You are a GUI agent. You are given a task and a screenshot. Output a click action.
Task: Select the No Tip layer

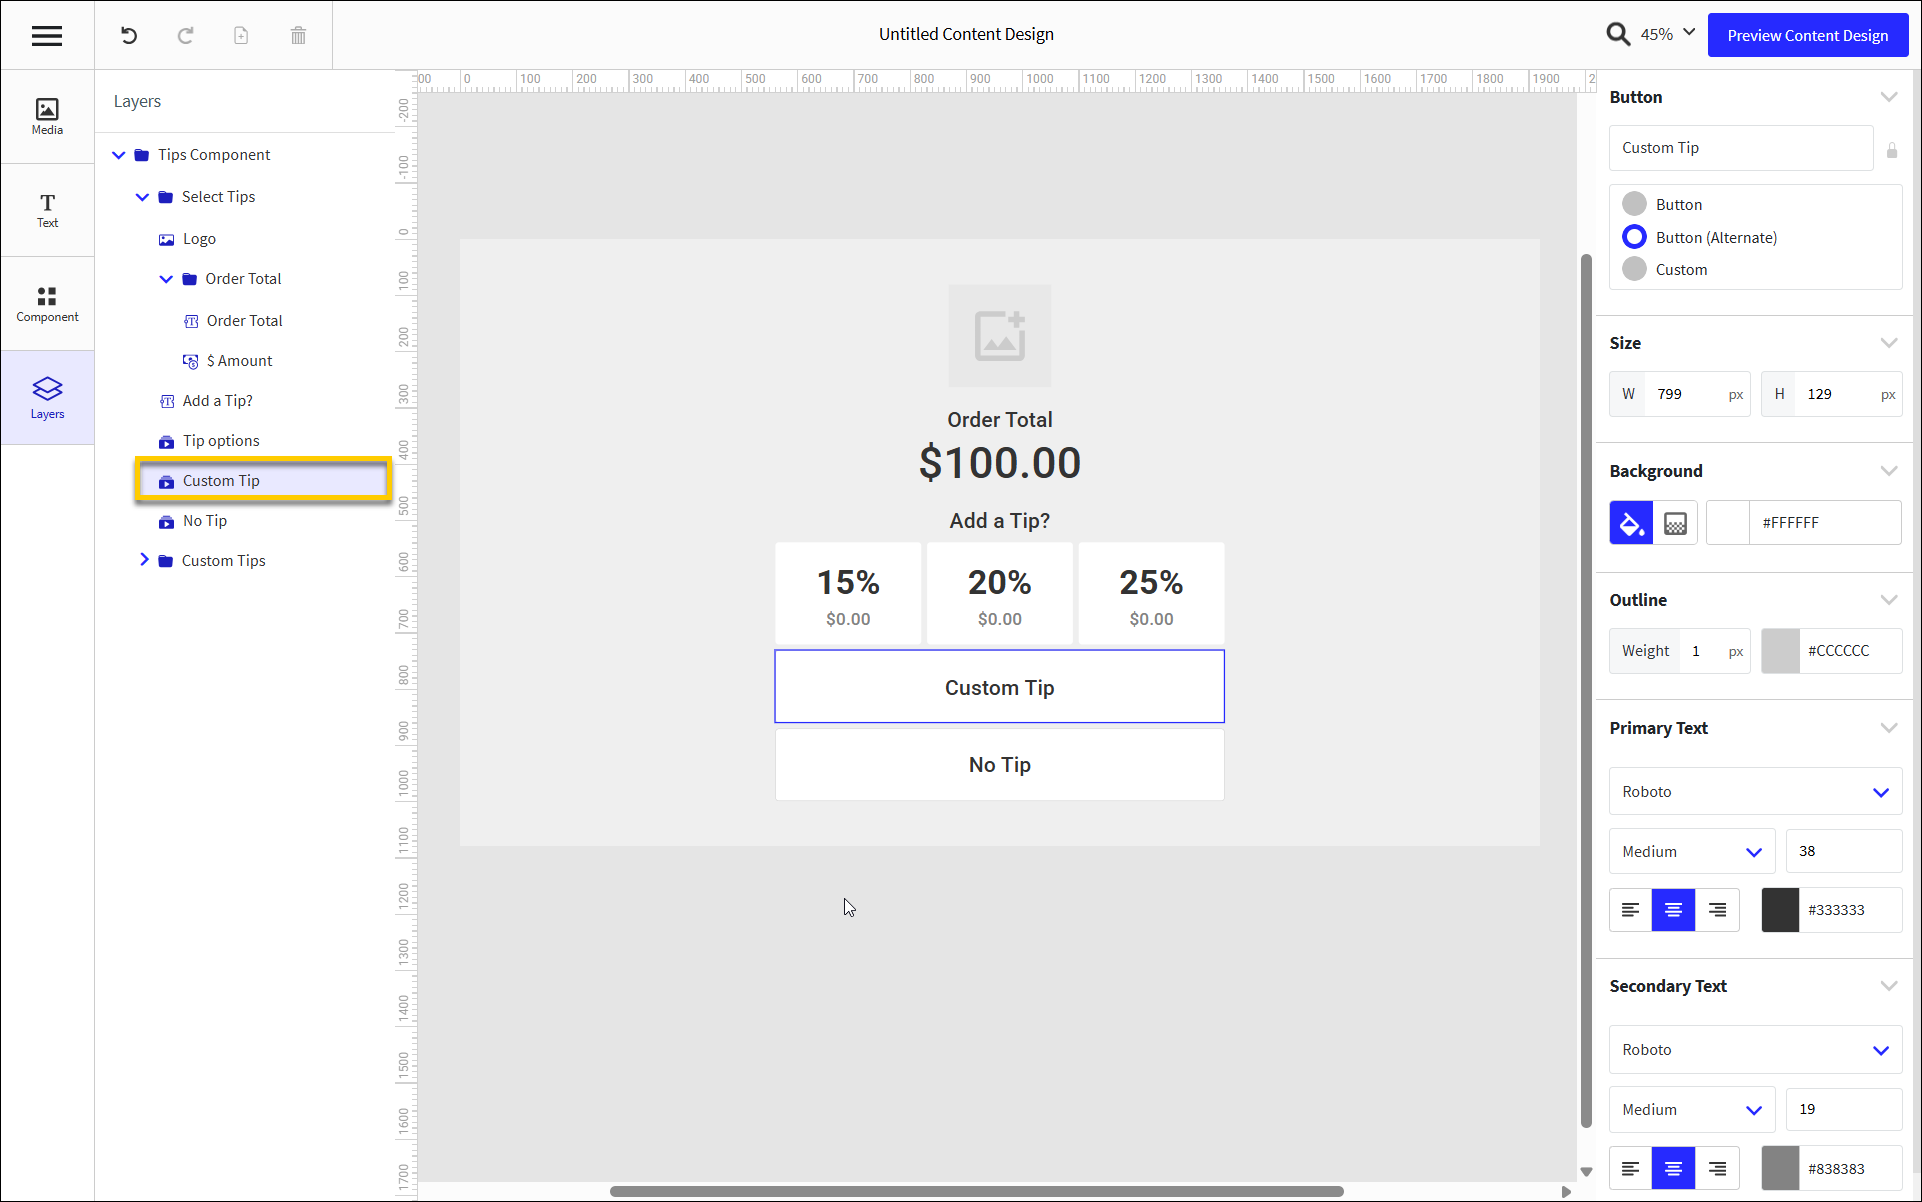[205, 521]
